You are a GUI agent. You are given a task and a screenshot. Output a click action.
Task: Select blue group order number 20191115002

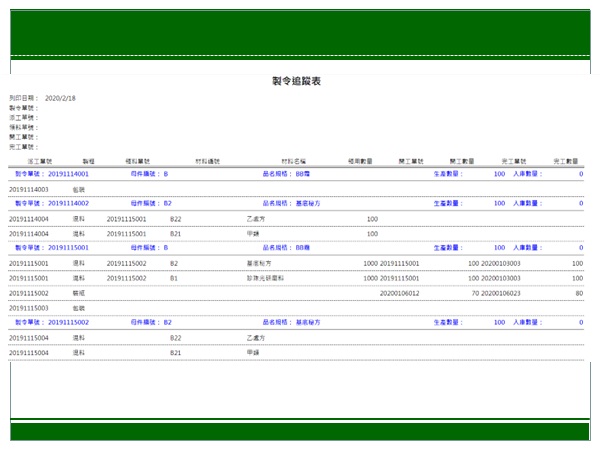click(68, 322)
